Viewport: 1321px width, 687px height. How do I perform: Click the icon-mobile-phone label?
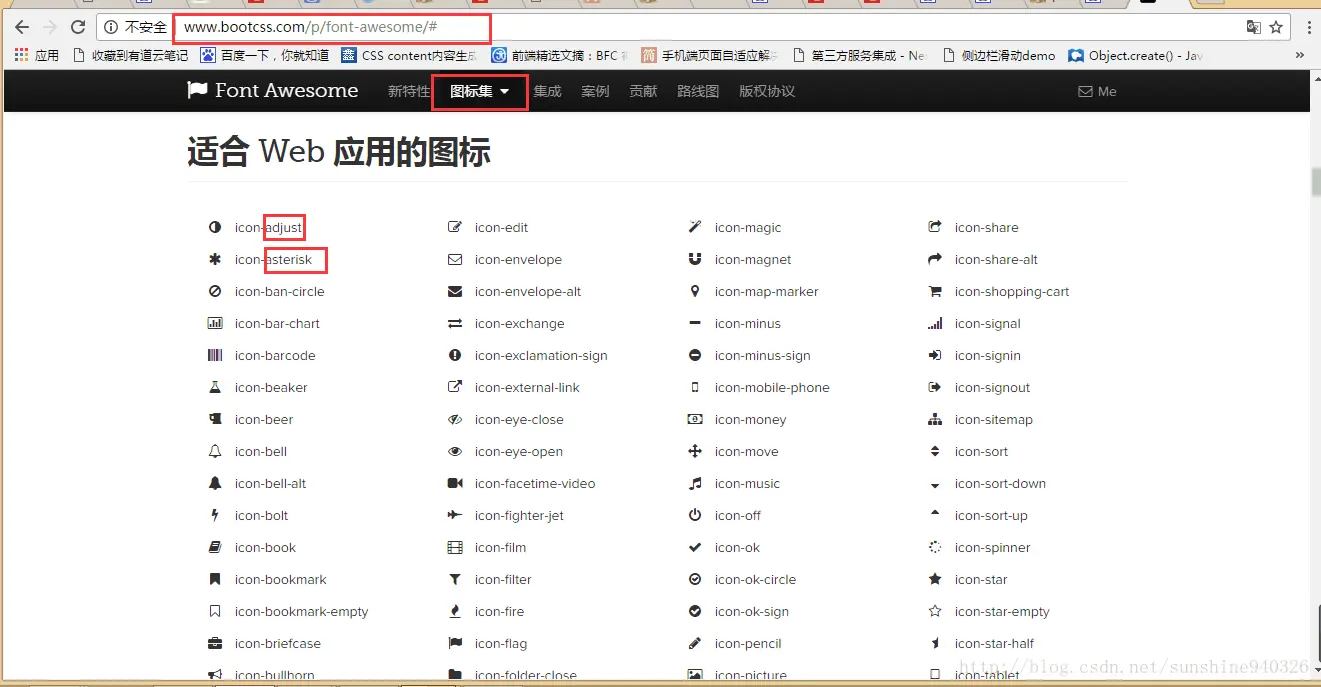(772, 387)
